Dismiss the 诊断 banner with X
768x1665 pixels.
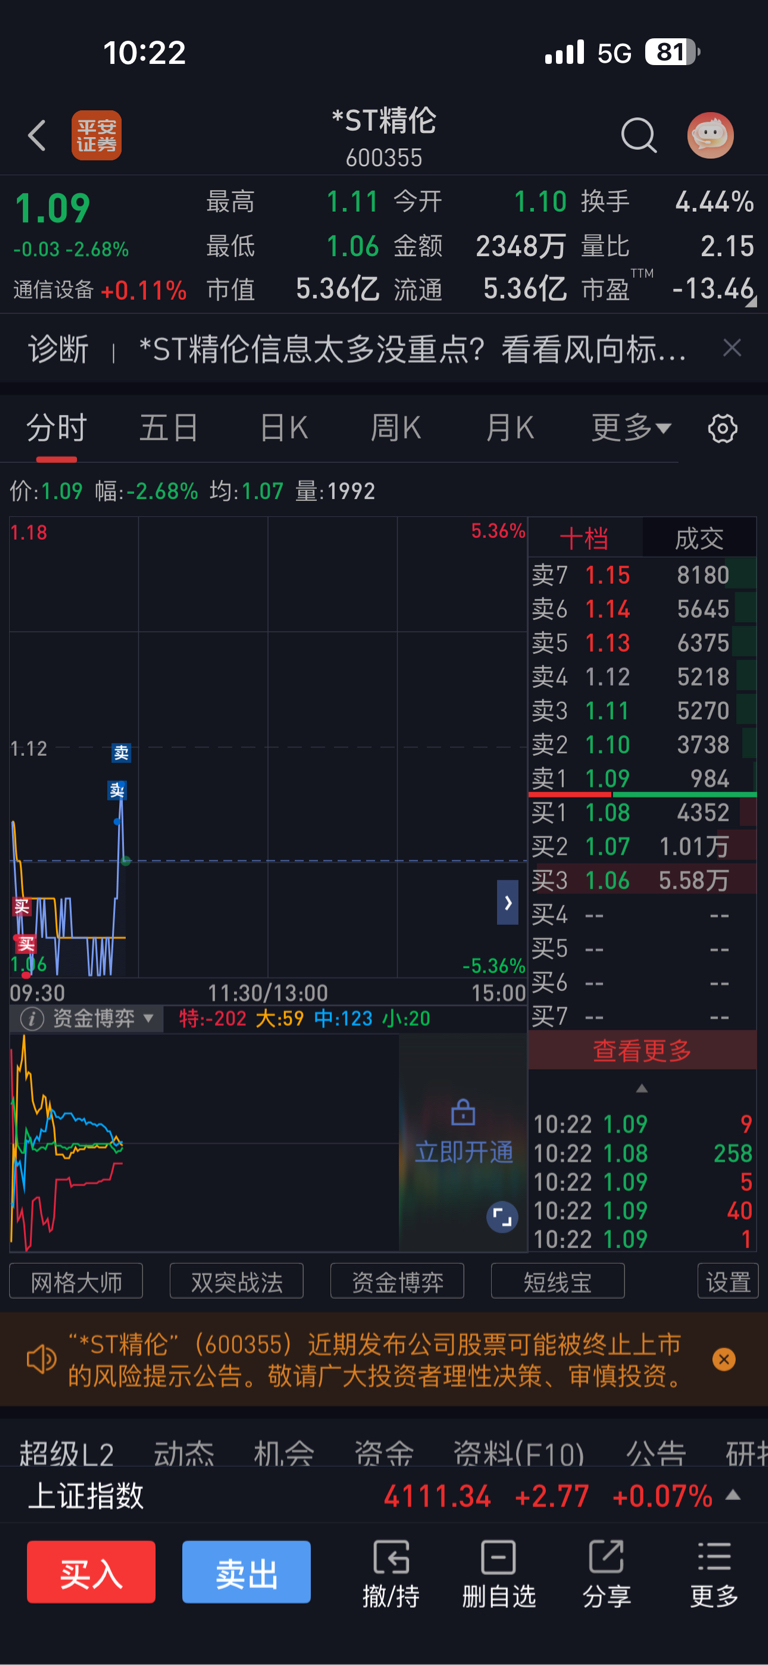(x=732, y=348)
